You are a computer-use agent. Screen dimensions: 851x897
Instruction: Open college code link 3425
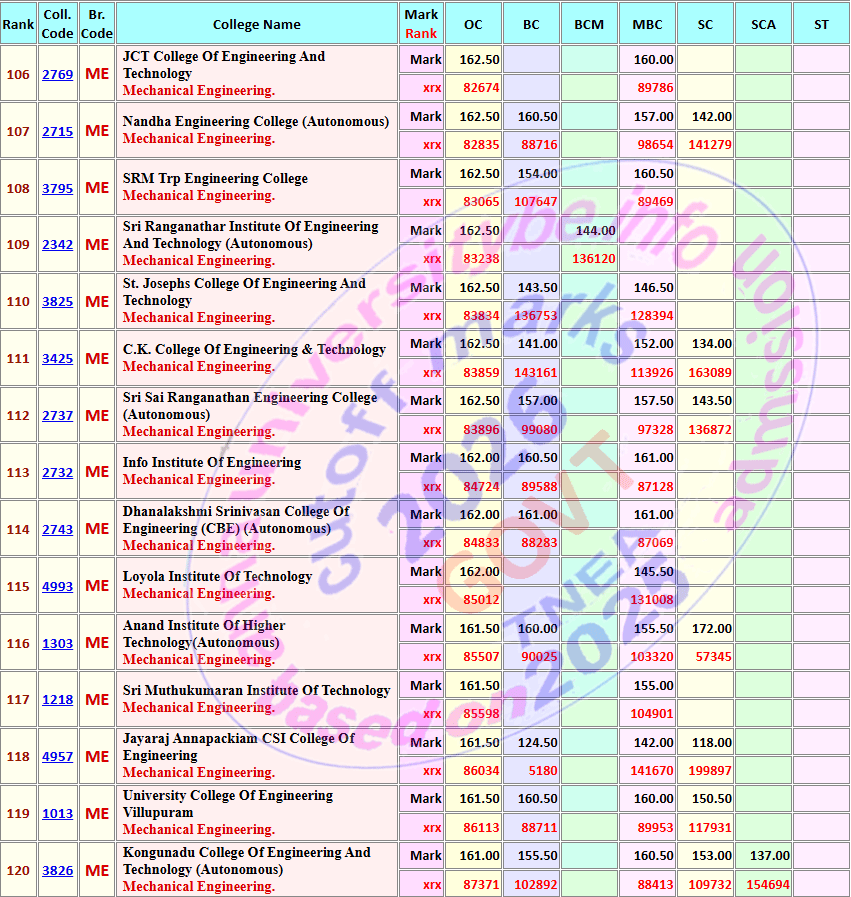(x=58, y=359)
